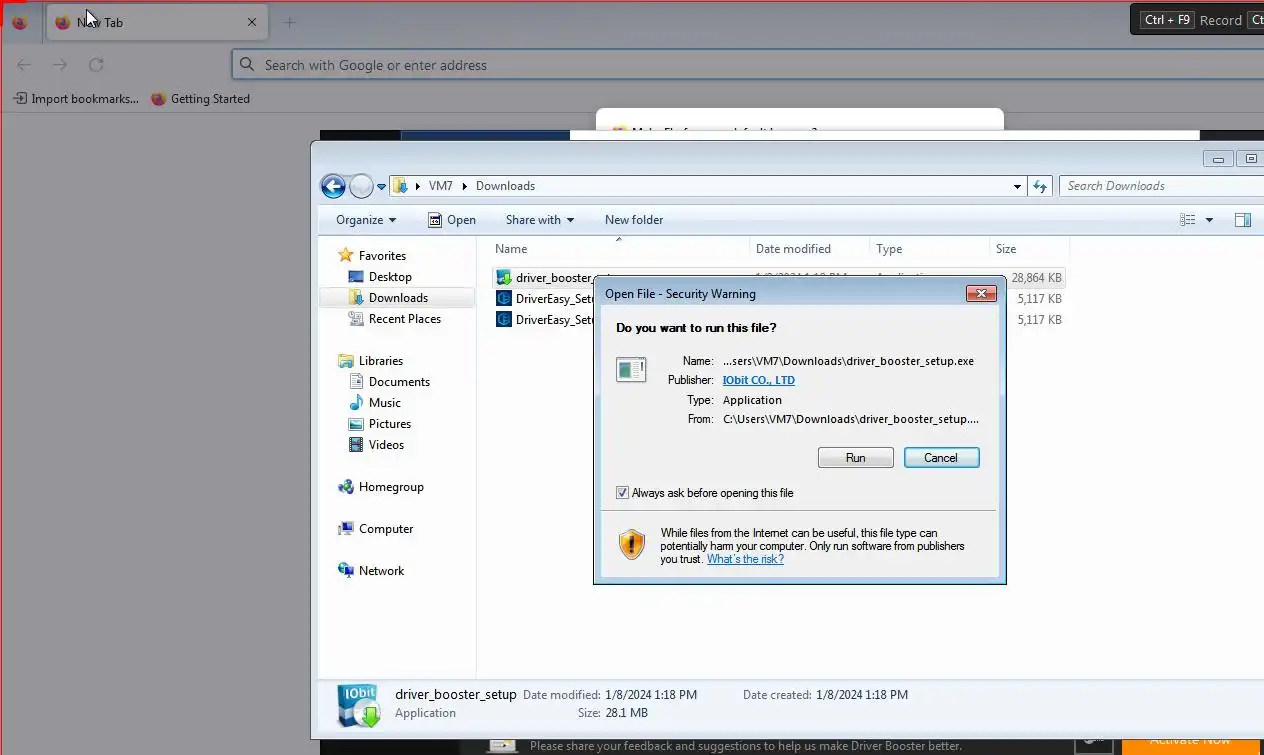
Task: Open the Documents library
Action: (399, 382)
